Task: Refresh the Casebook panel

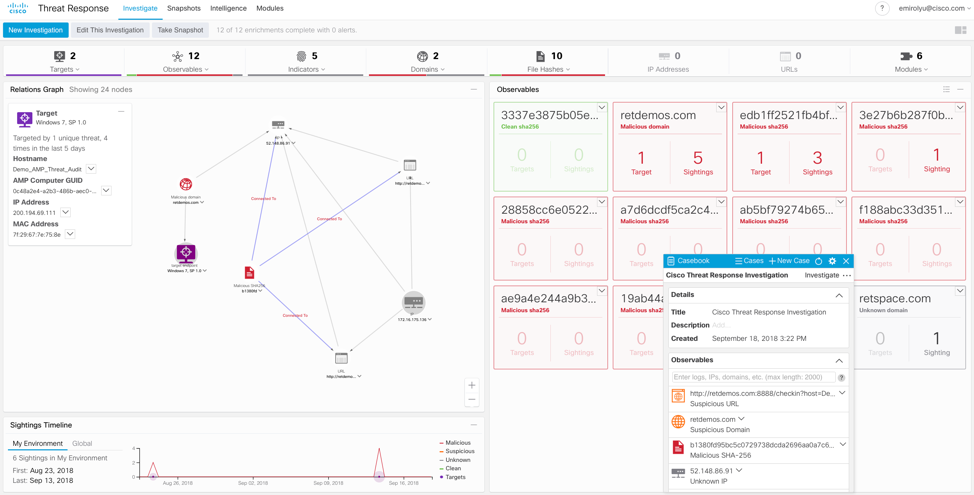Action: tap(818, 261)
